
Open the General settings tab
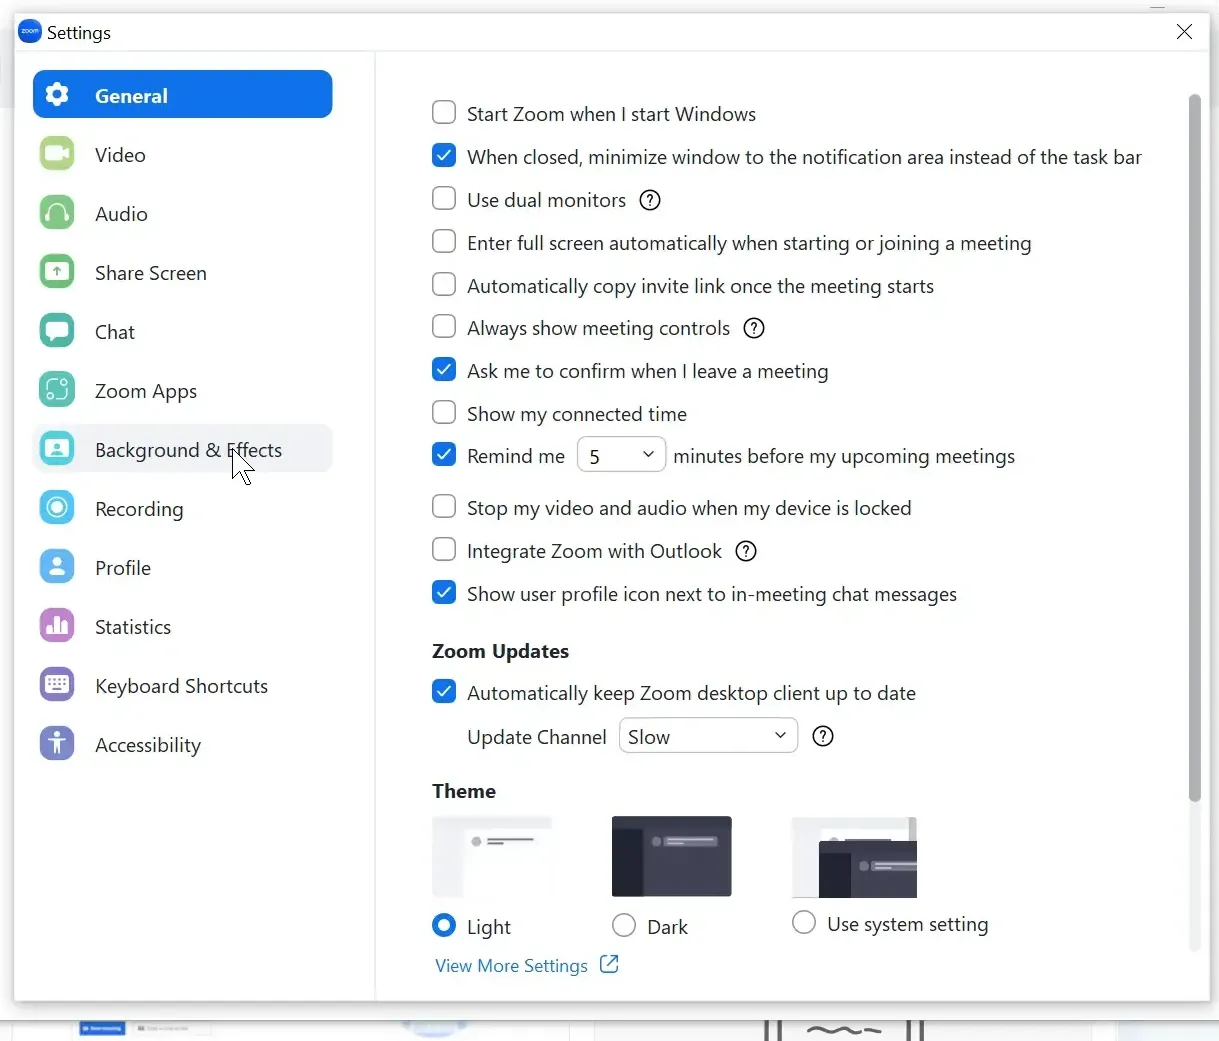183,94
